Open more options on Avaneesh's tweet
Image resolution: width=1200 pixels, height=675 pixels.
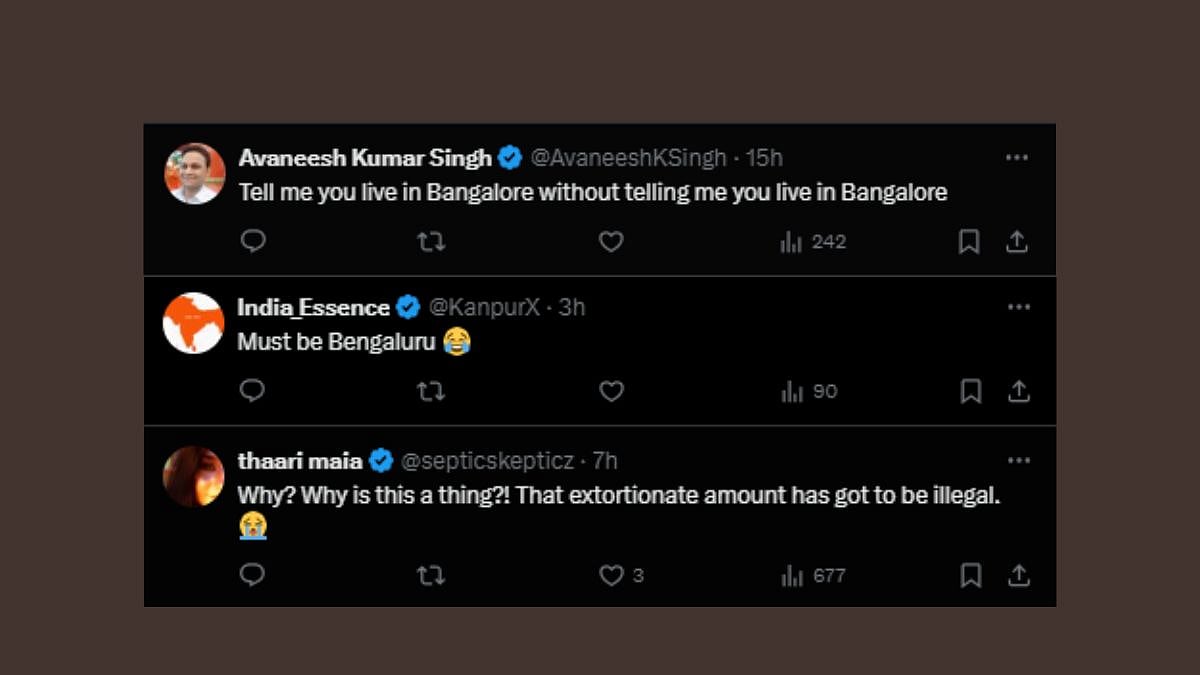point(1017,157)
